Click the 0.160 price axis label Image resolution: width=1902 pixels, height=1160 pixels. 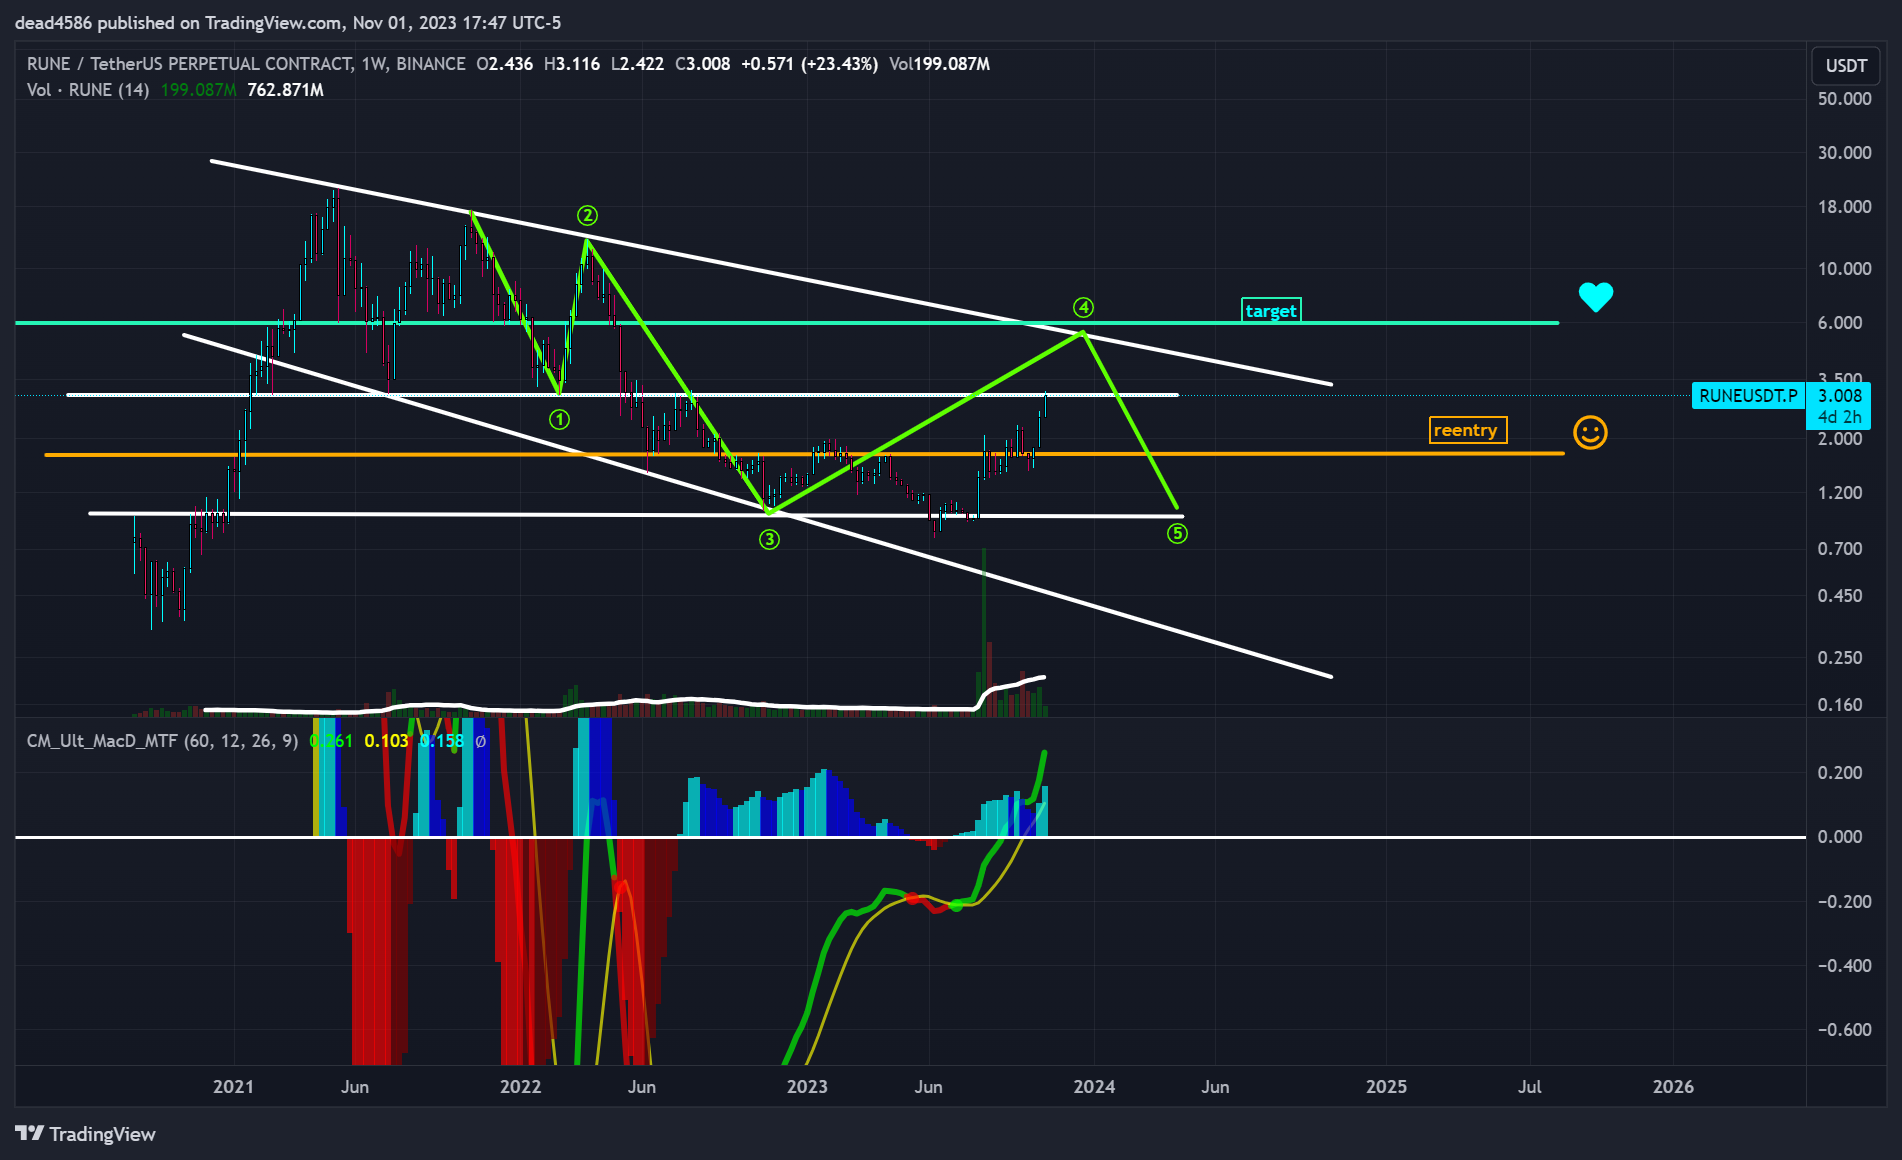[1840, 705]
